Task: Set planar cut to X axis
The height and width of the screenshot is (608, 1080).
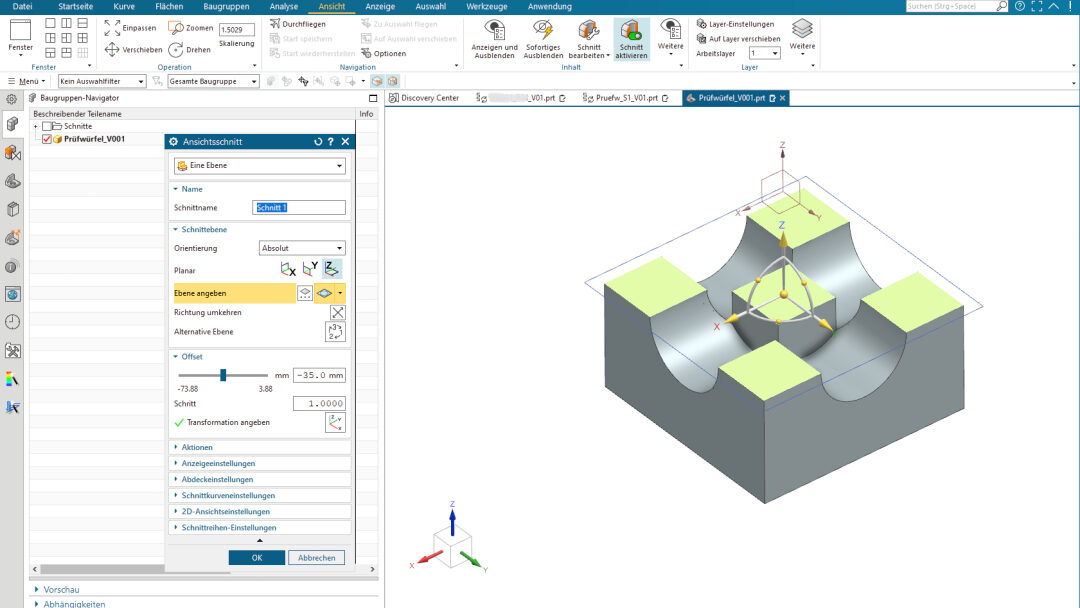Action: pos(288,269)
